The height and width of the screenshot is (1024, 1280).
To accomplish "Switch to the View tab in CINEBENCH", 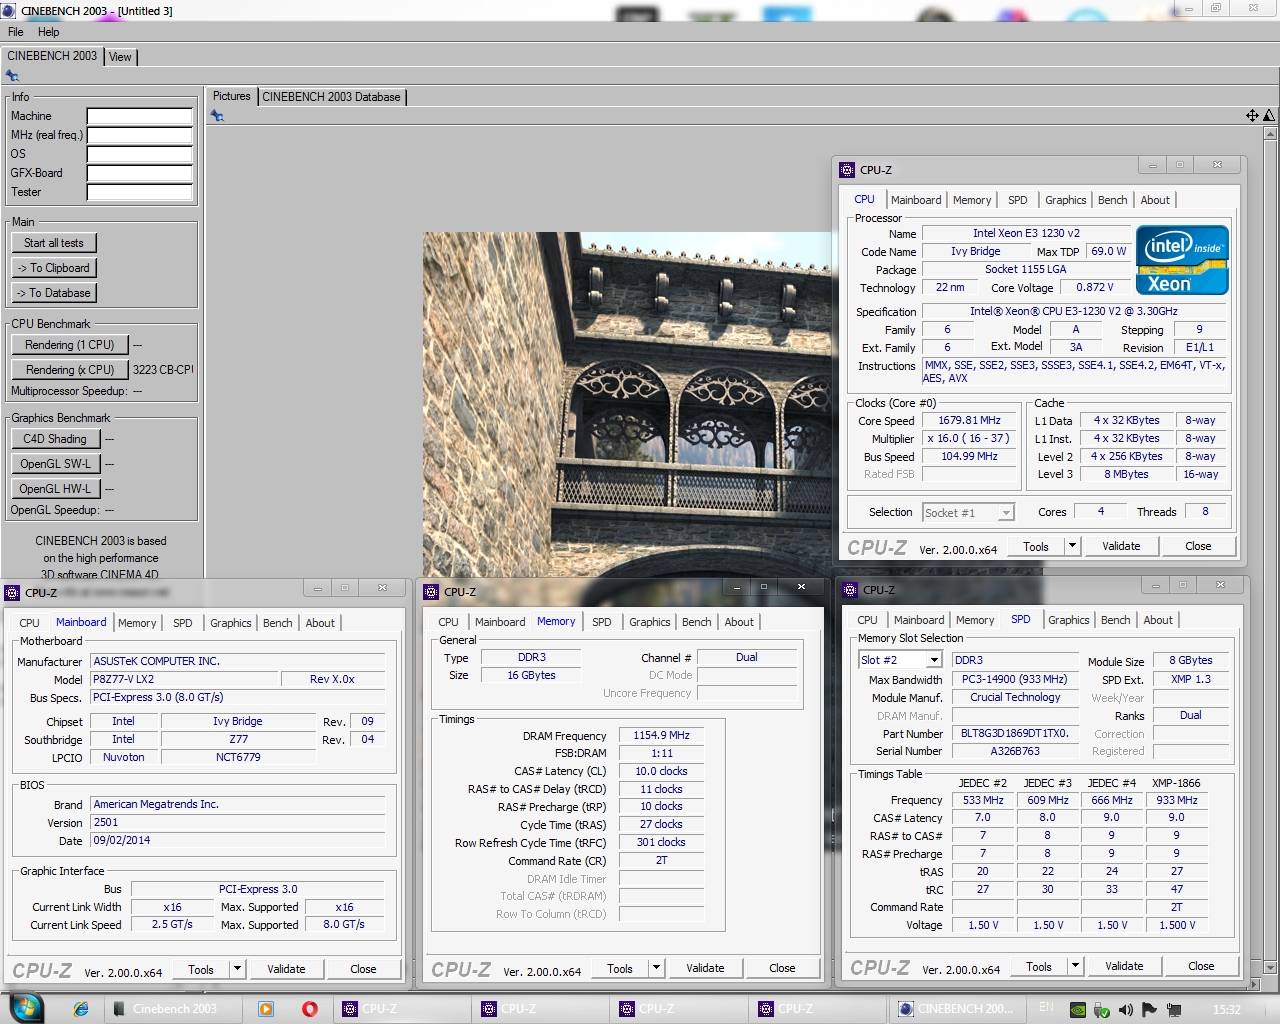I will coord(120,57).
